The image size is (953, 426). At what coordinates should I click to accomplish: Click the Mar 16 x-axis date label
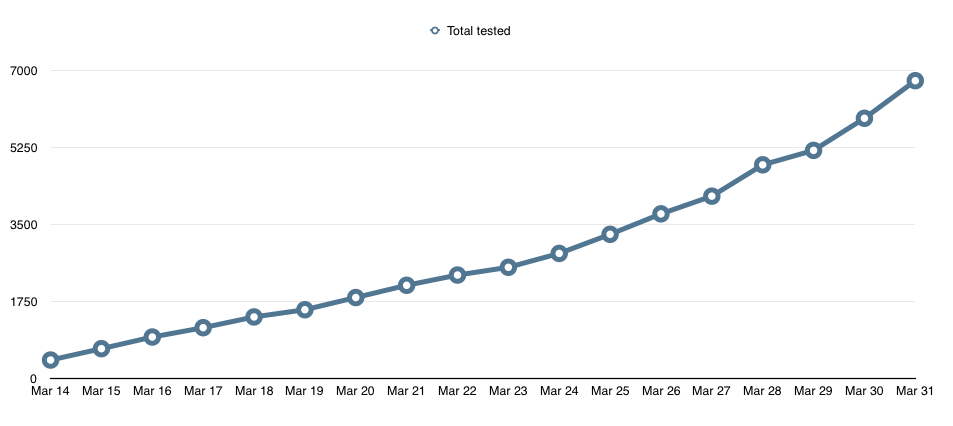(152, 392)
